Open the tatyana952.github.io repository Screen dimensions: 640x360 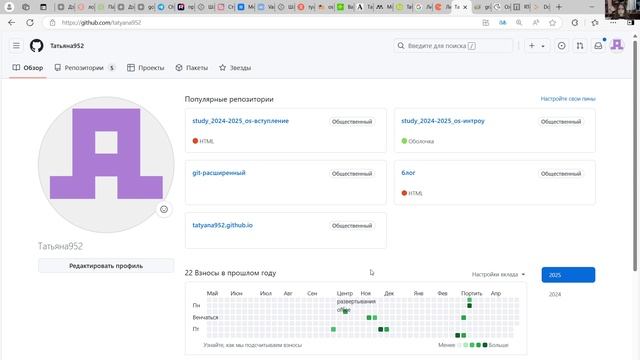tap(222, 225)
